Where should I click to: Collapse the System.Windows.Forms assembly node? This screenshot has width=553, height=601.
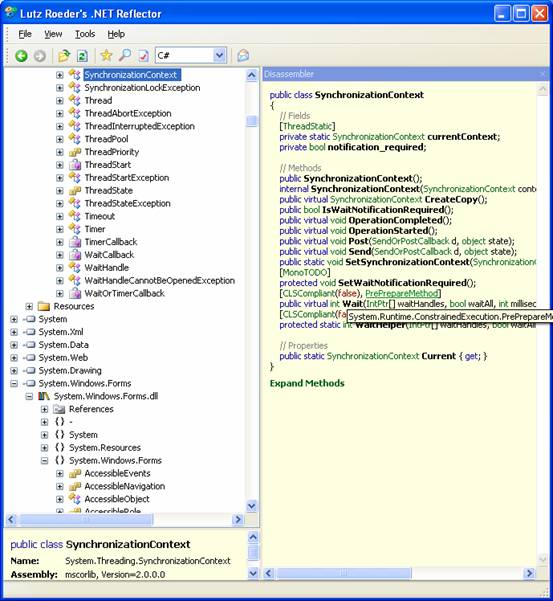pos(14,383)
